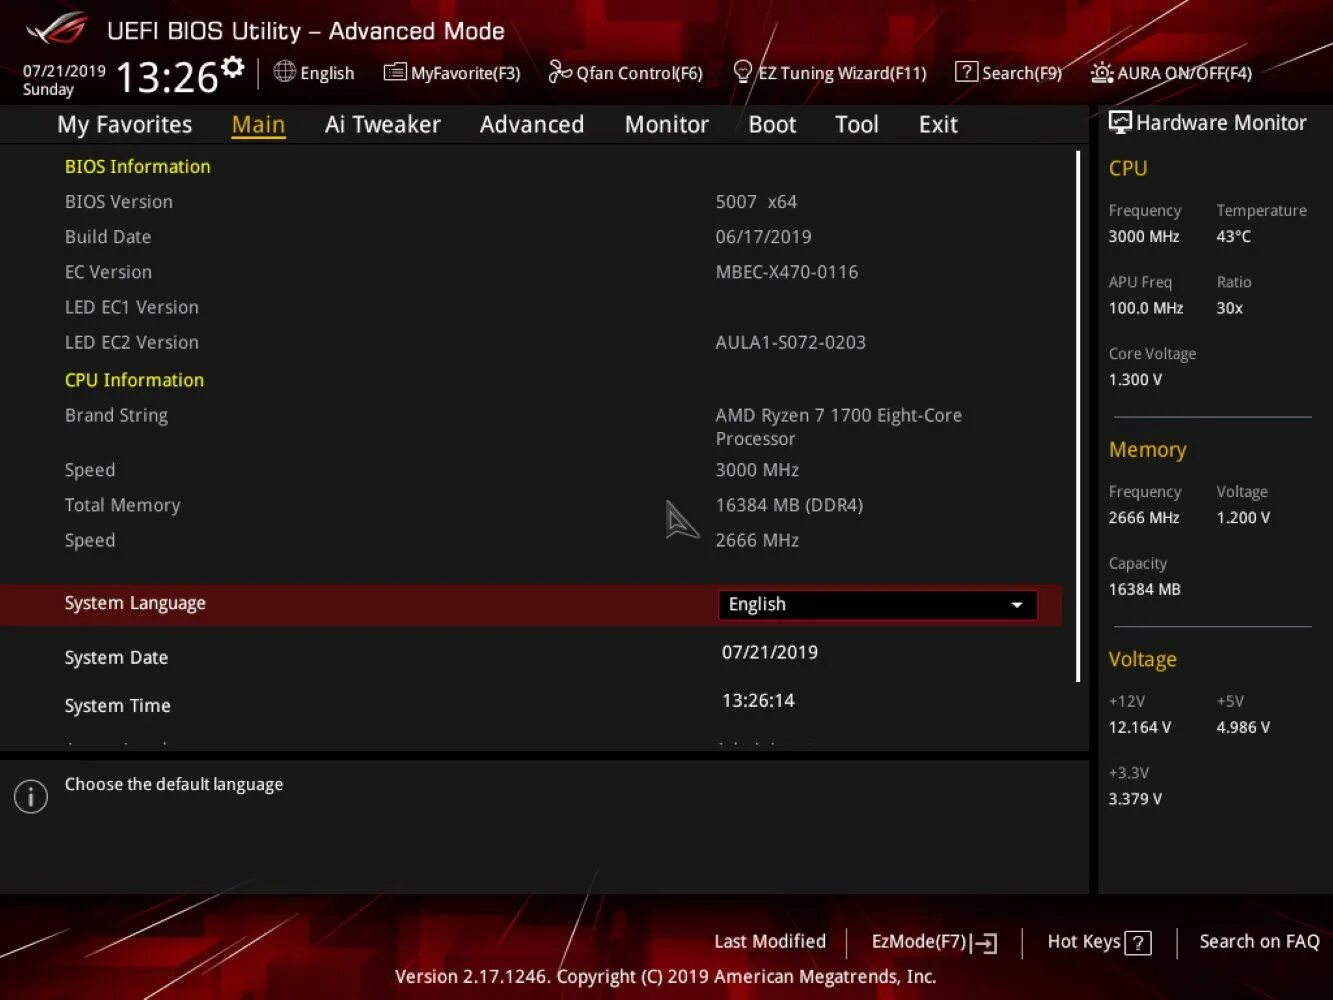Click the CPU temperature 43°C reading
1333x1000 pixels.
click(x=1234, y=237)
